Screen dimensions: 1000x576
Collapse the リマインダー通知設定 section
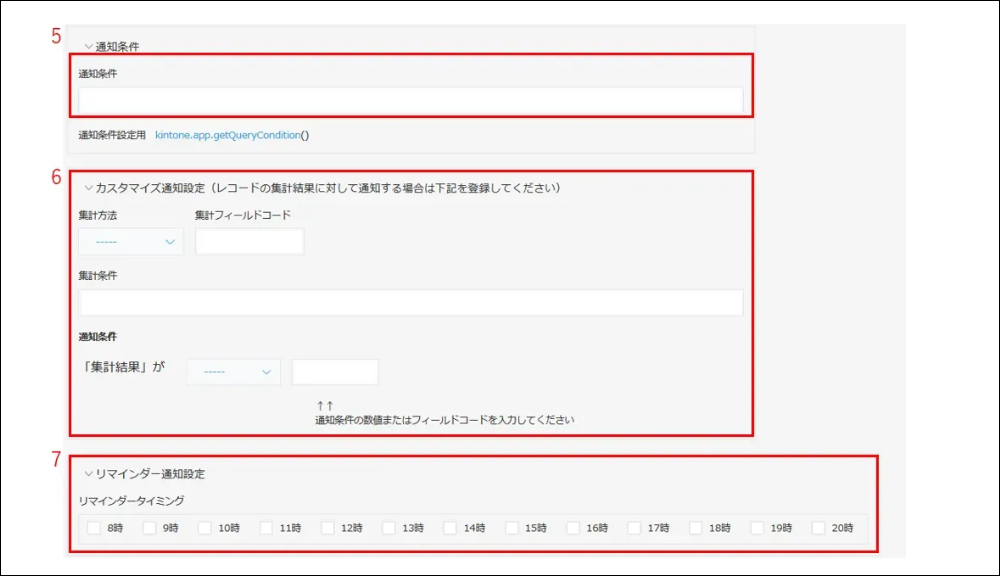(x=88, y=473)
